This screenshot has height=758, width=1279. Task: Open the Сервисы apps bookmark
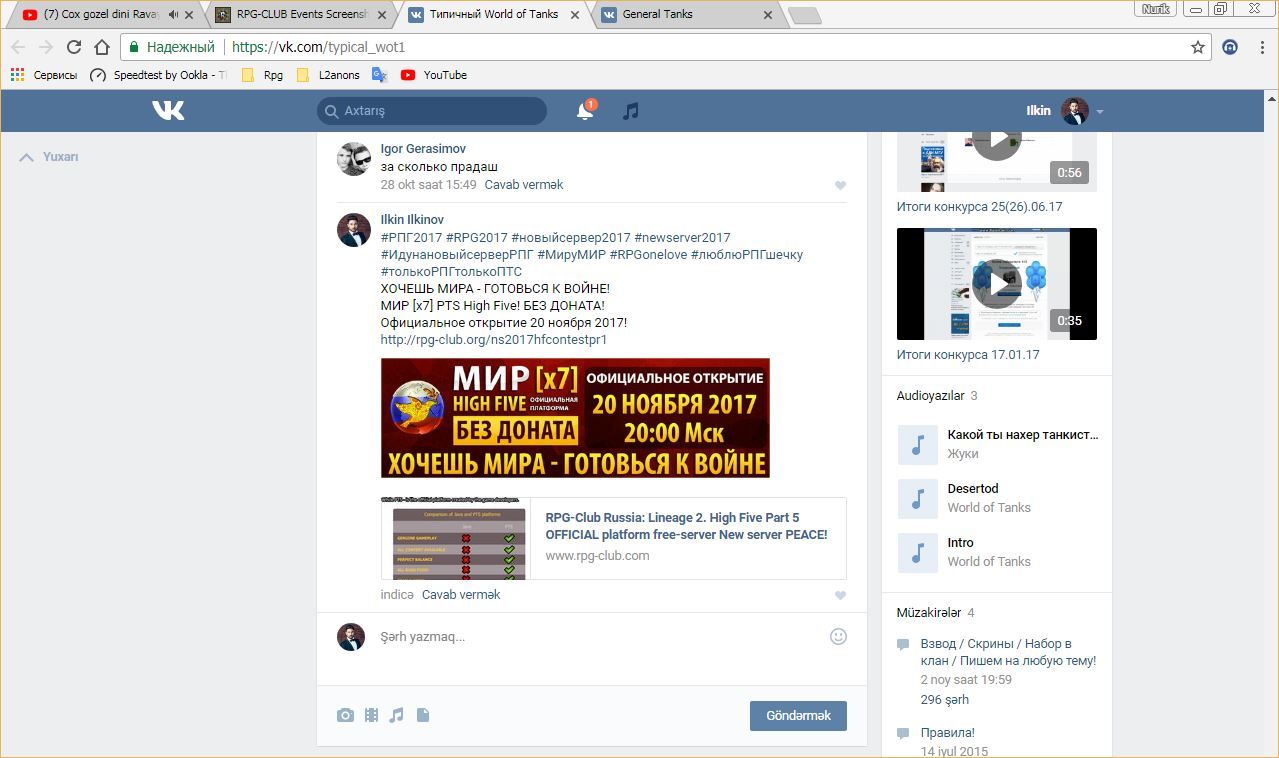pos(43,75)
